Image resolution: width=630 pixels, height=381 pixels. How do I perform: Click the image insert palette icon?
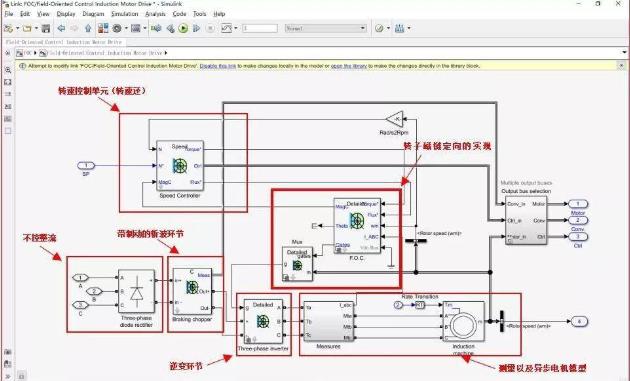[x=8, y=119]
